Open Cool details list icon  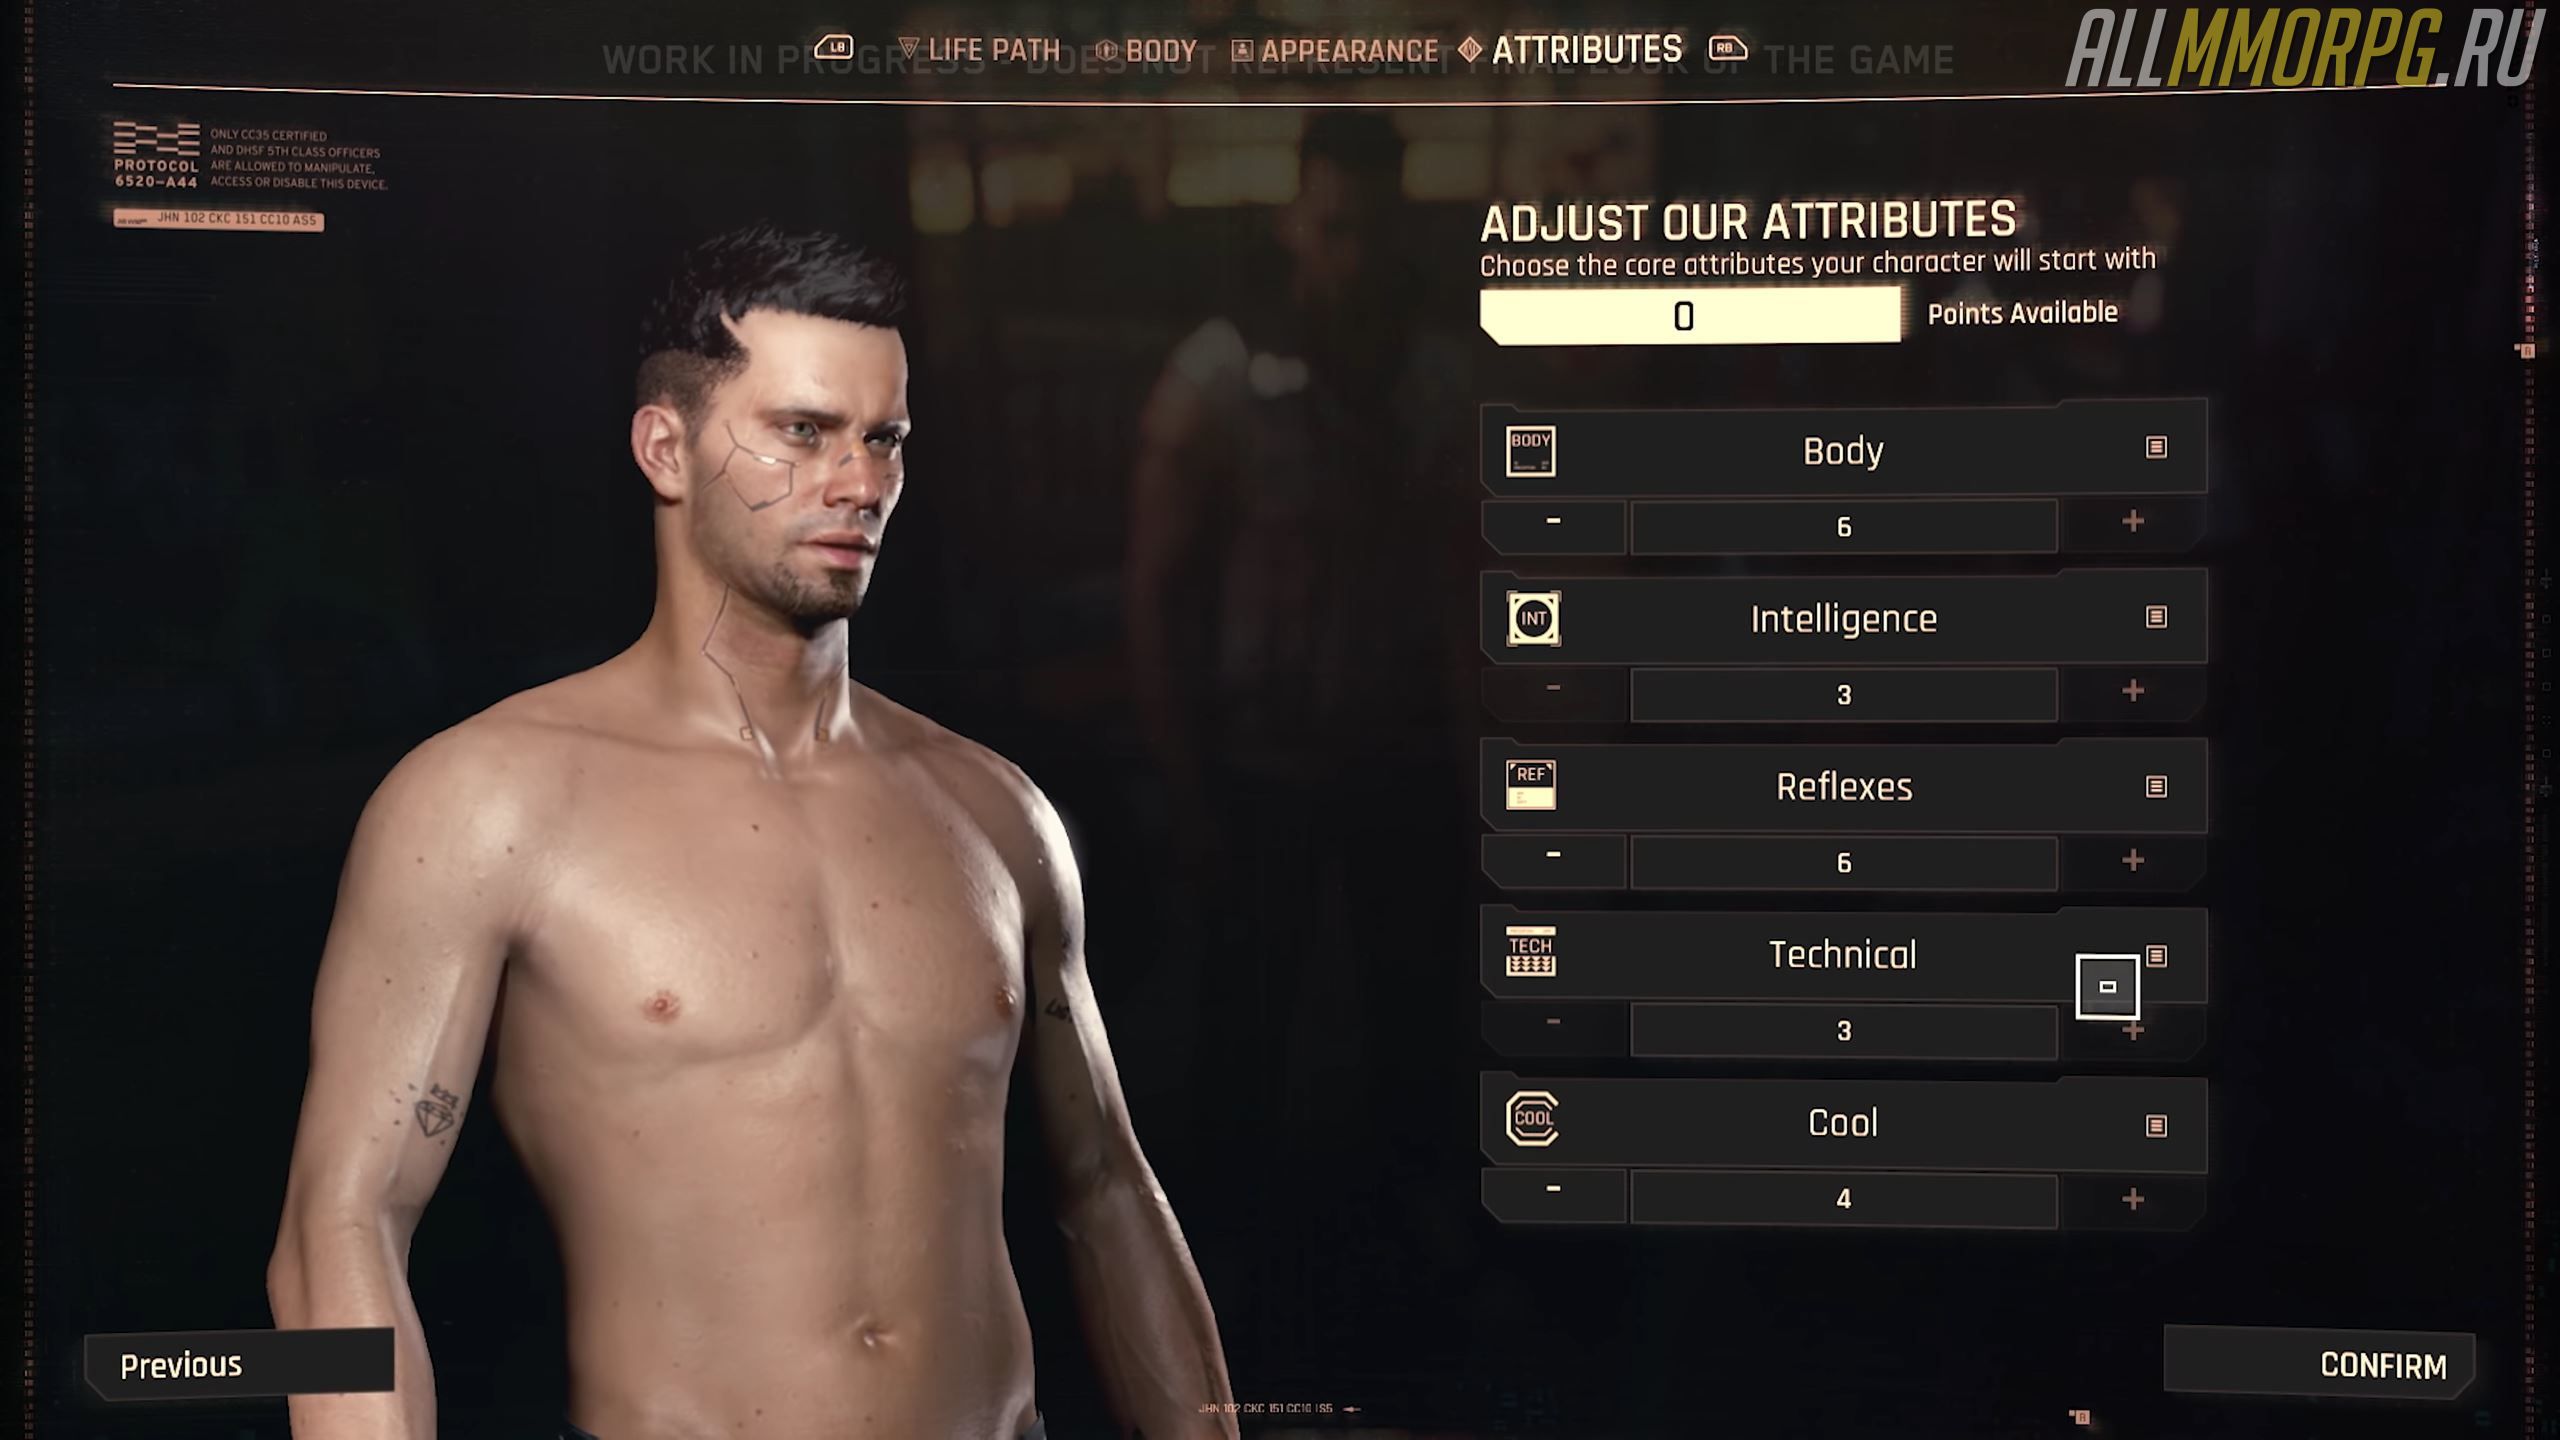pos(2156,1125)
